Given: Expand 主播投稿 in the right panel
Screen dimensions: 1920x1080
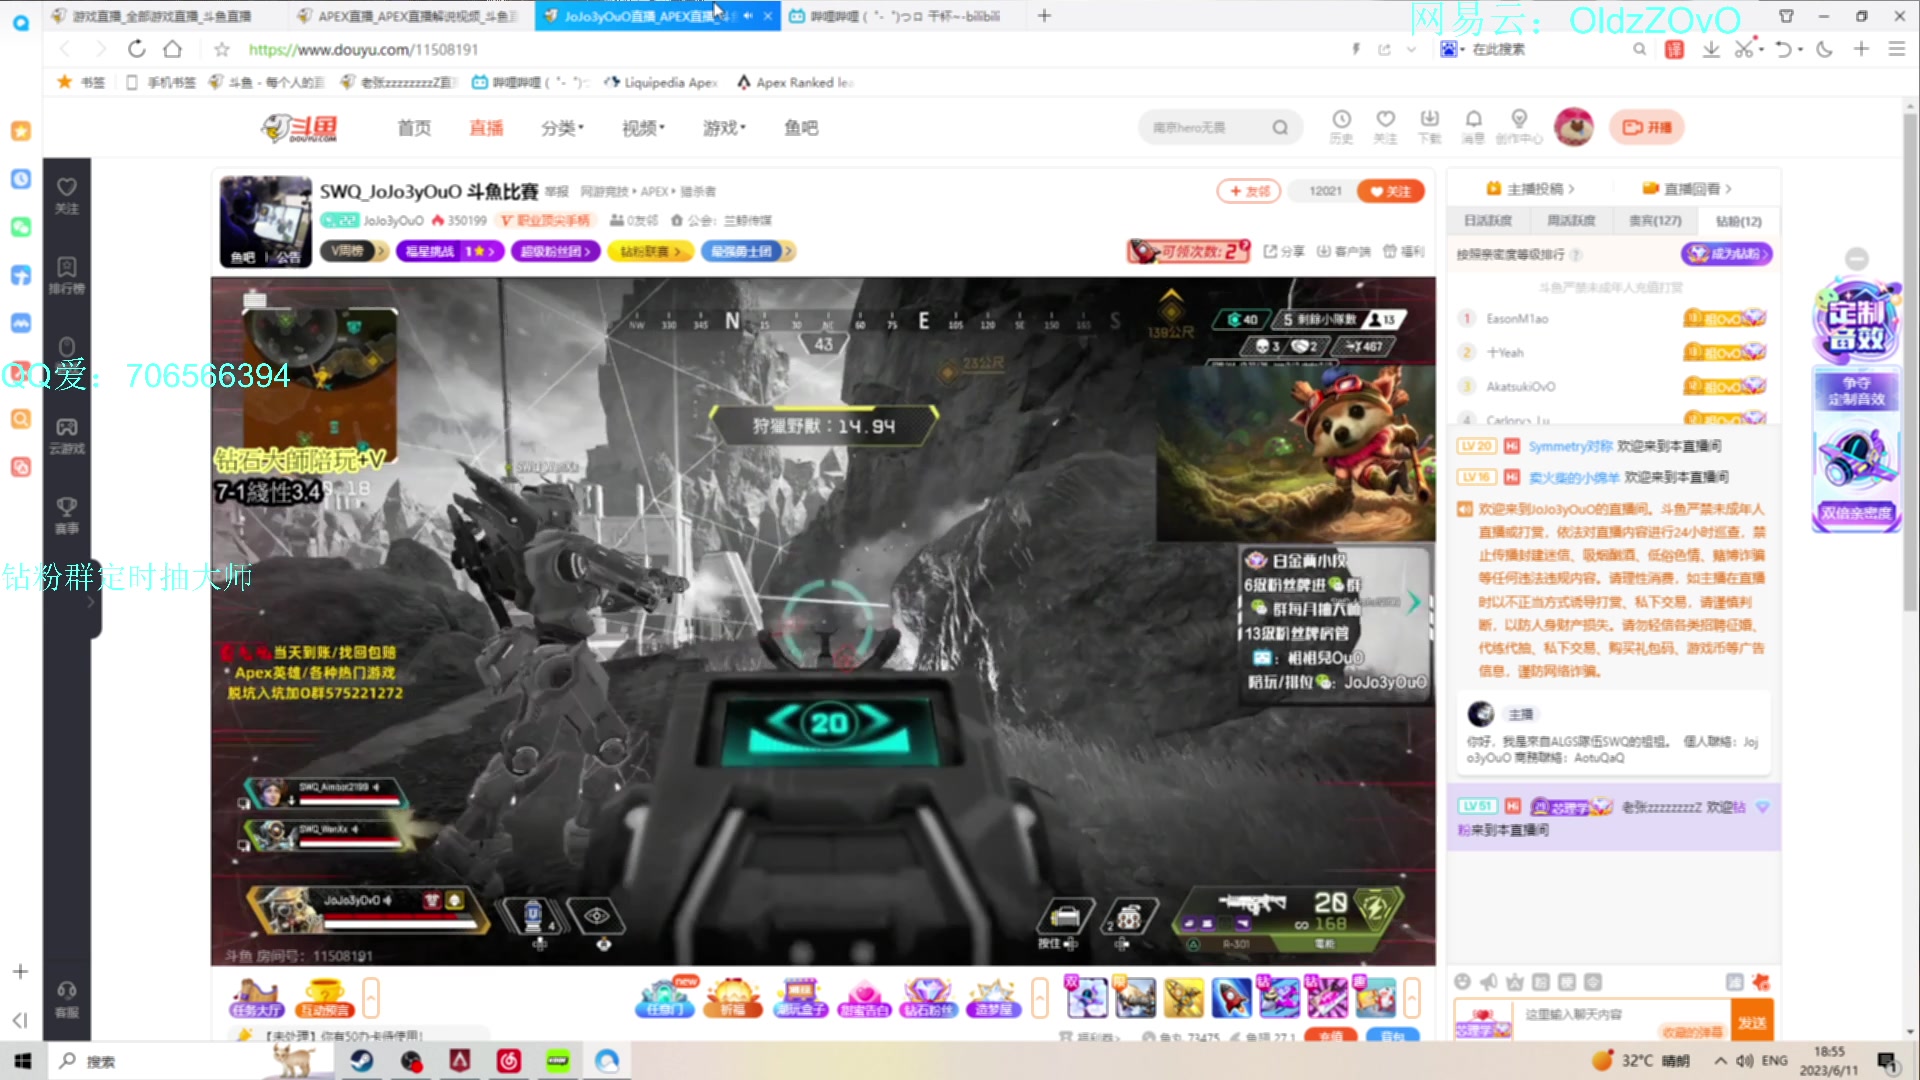Looking at the screenshot, I should (1530, 188).
